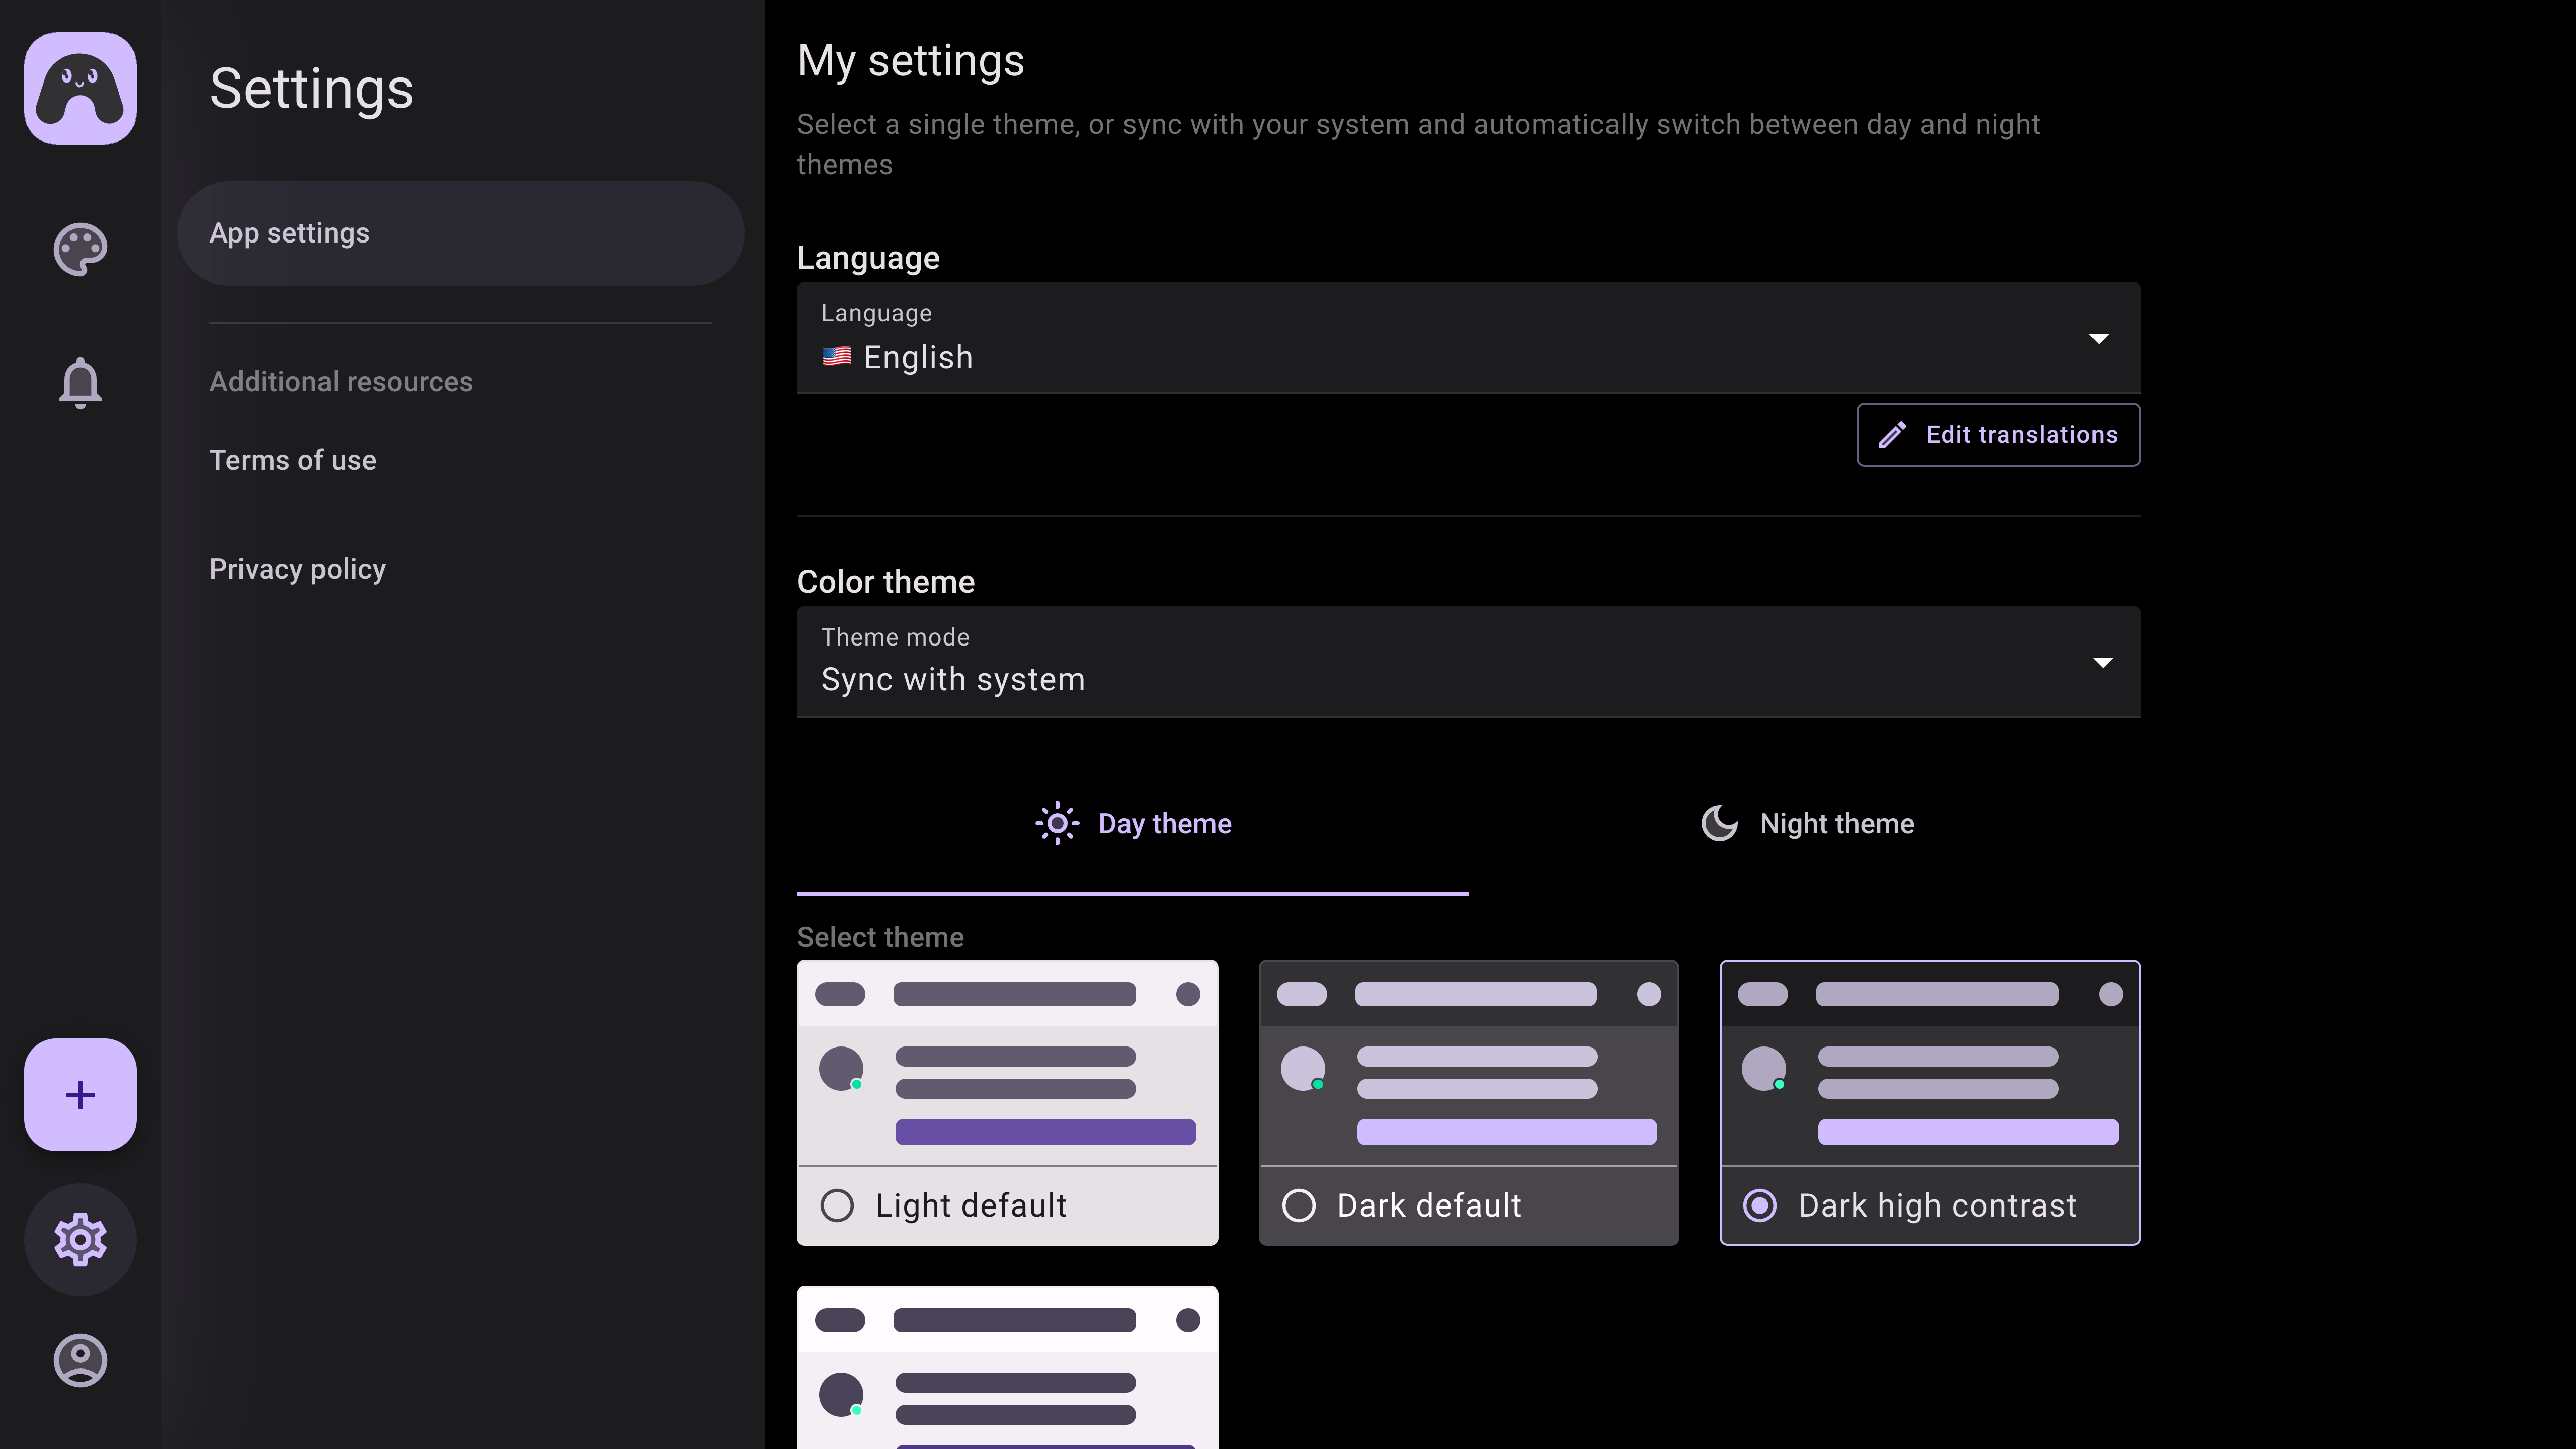Select the Light default radio button
This screenshot has height=1449, width=2576.
[837, 1205]
